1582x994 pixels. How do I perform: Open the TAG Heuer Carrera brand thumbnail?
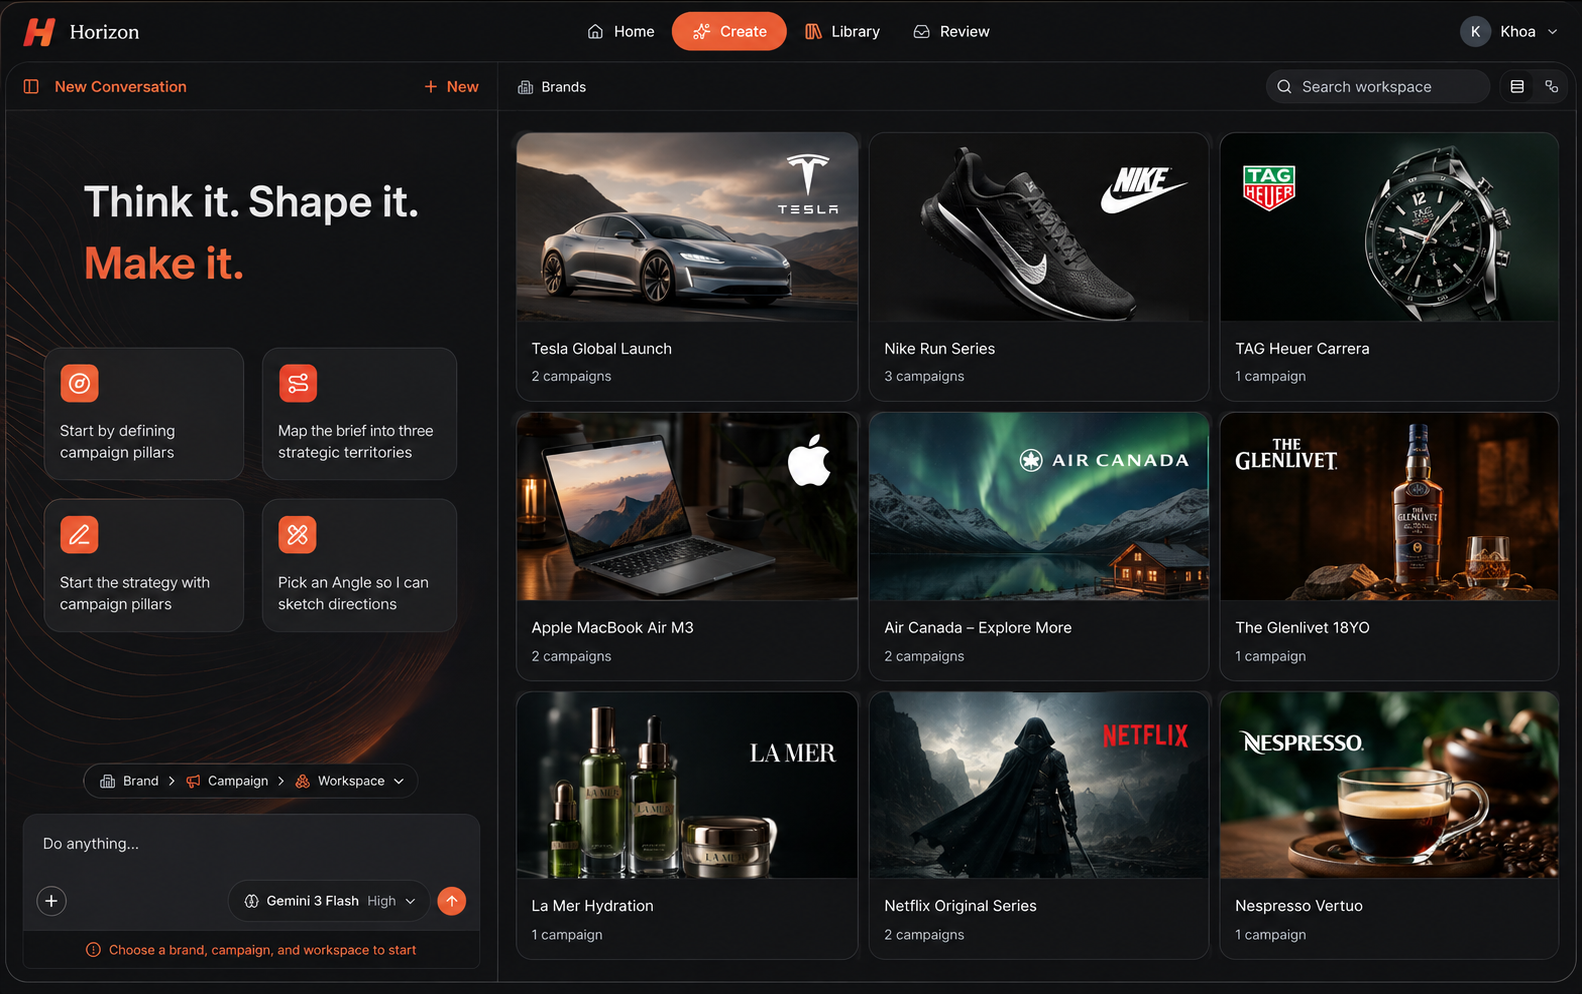(x=1389, y=227)
